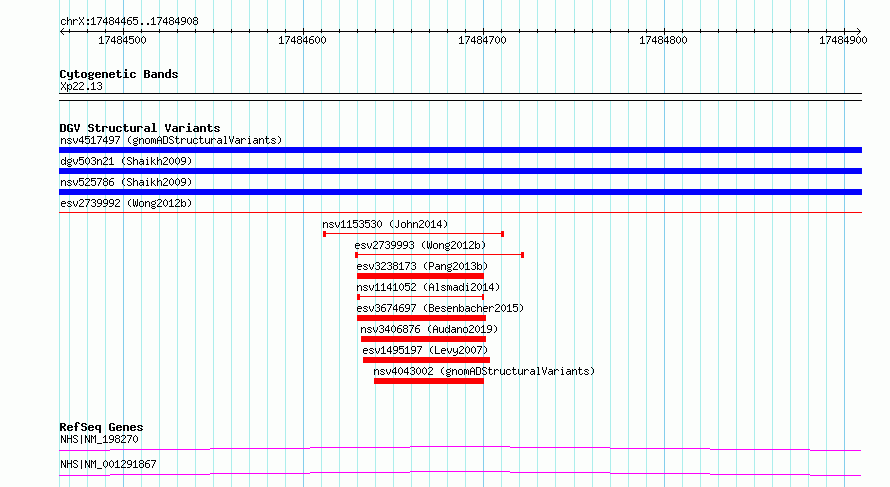Click the blue bar under dgv503n21
Image resolution: width=890 pixels, height=487 pixels.
[460, 171]
